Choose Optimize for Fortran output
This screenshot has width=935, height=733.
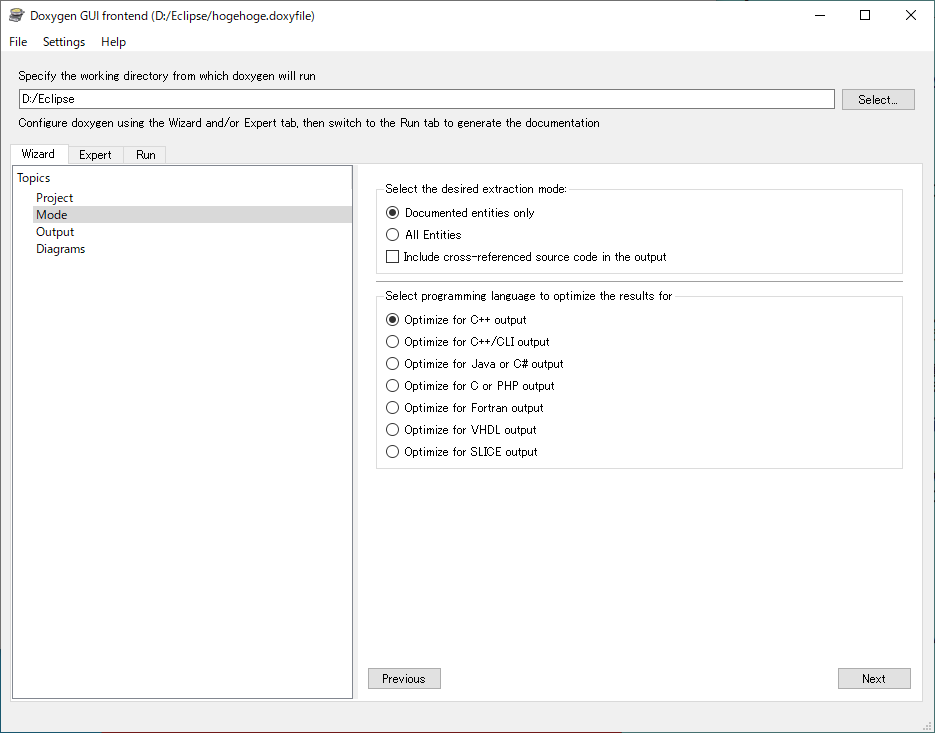click(x=465, y=407)
